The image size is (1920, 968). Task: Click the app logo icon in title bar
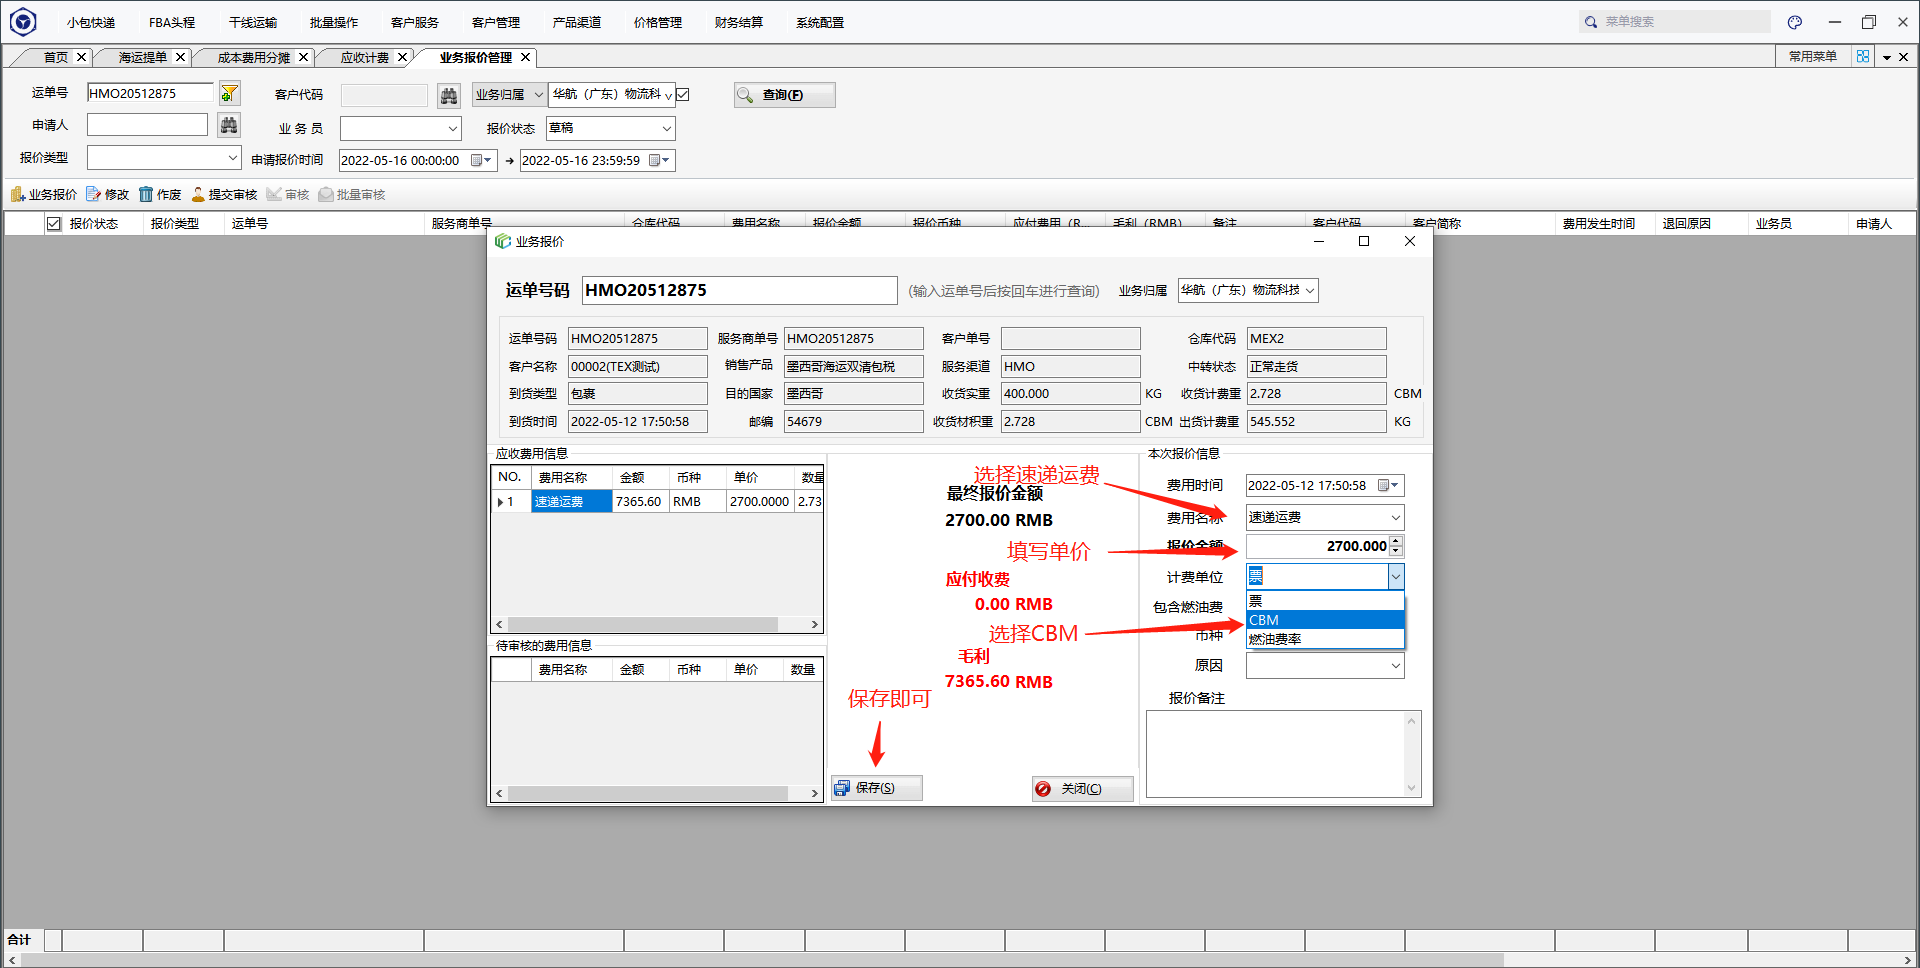coord(23,22)
